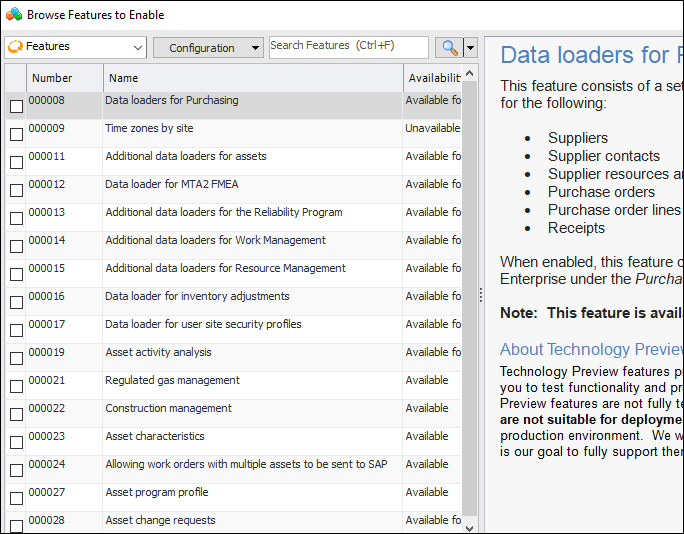Click the magnifier search icon button

(x=449, y=48)
